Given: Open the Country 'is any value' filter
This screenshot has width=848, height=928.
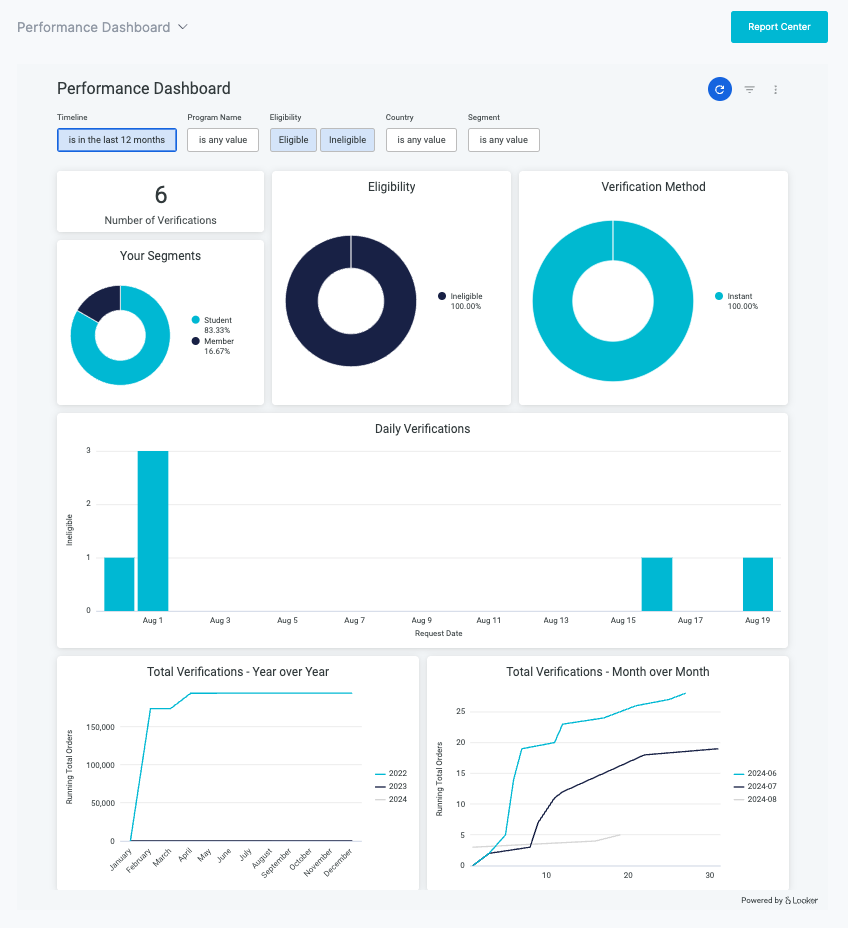Looking at the screenshot, I should point(421,140).
